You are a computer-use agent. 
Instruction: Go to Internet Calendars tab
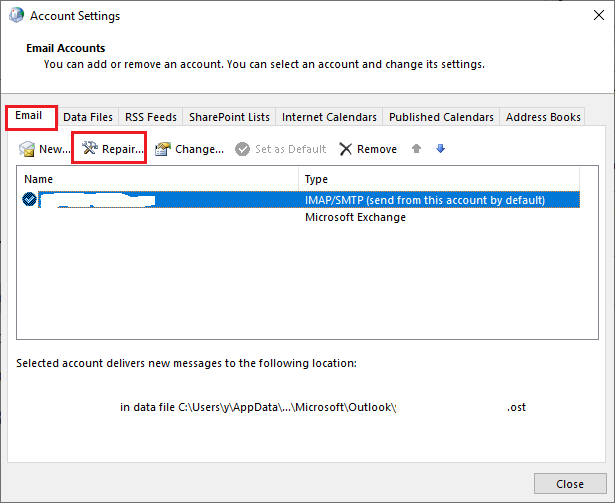tap(329, 117)
